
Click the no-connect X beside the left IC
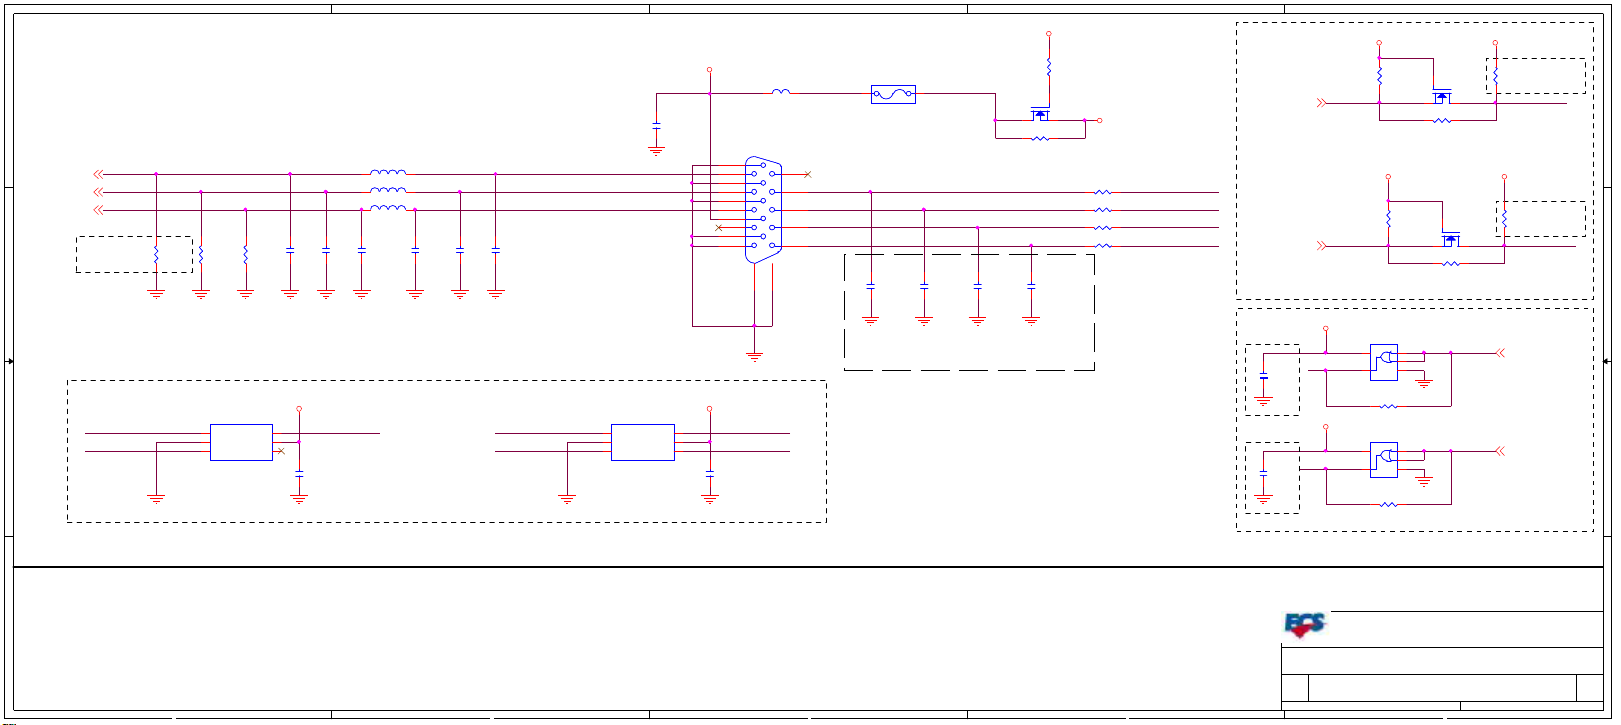pyautogui.click(x=281, y=451)
